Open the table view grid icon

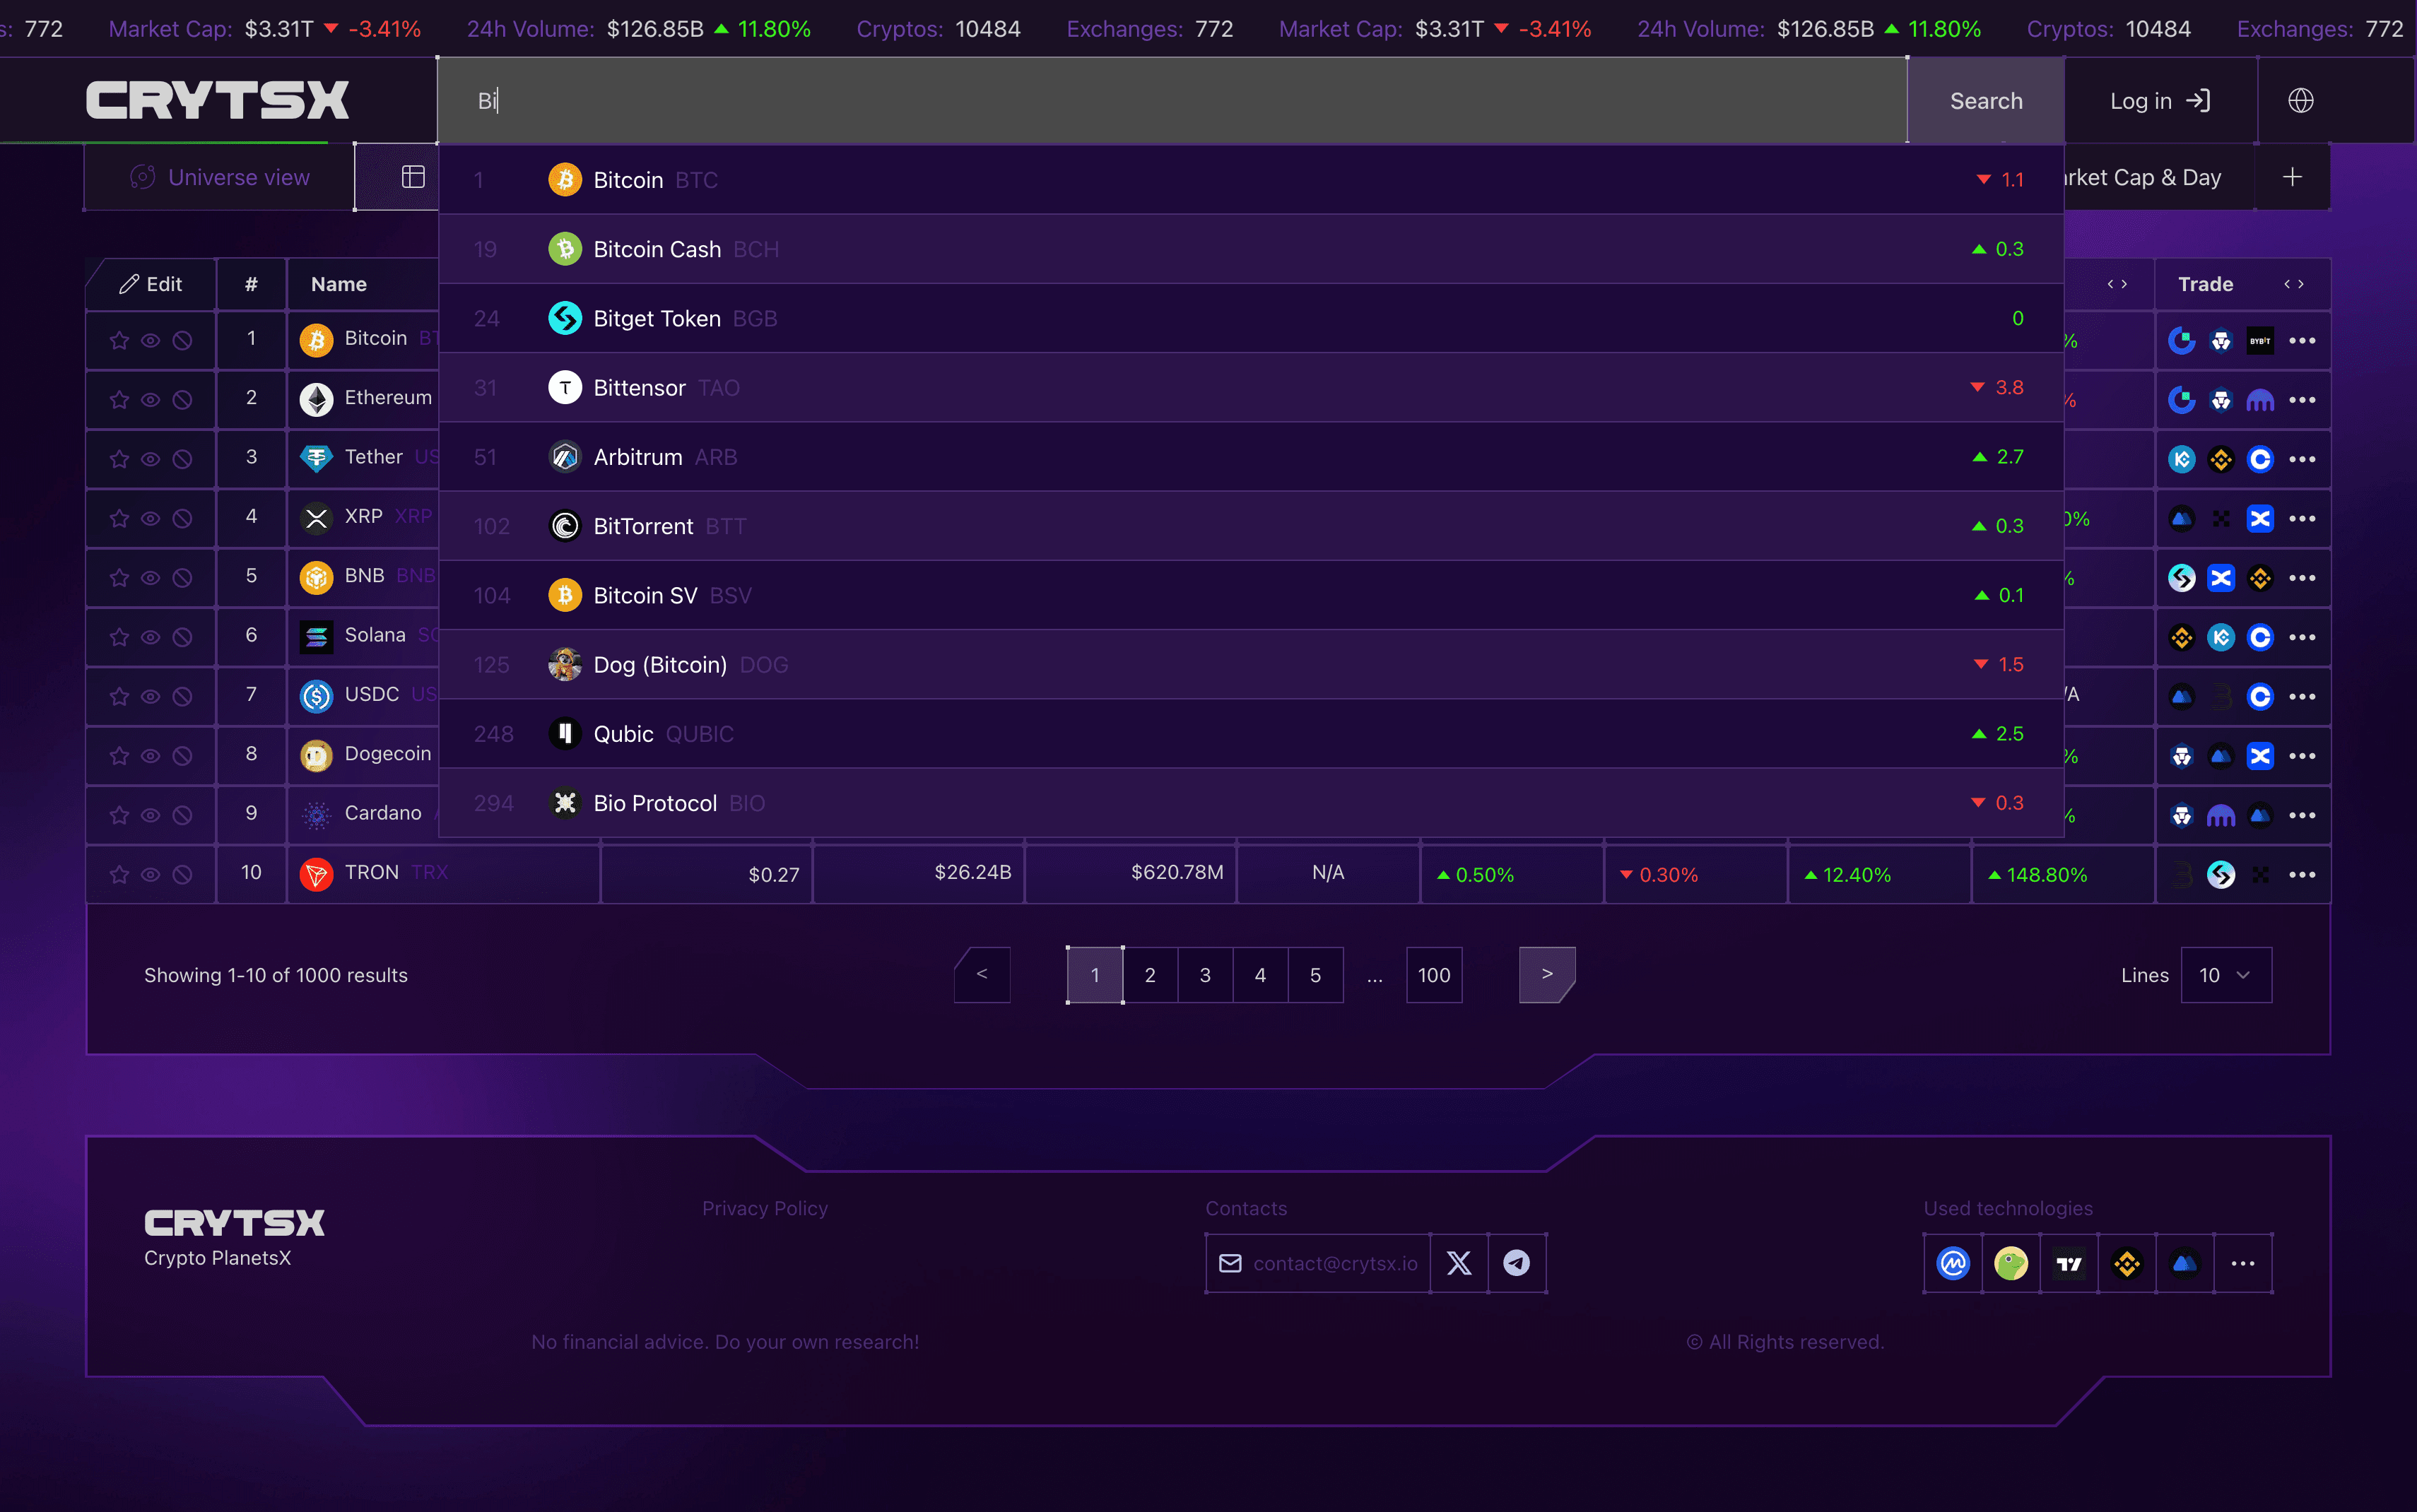pyautogui.click(x=413, y=177)
